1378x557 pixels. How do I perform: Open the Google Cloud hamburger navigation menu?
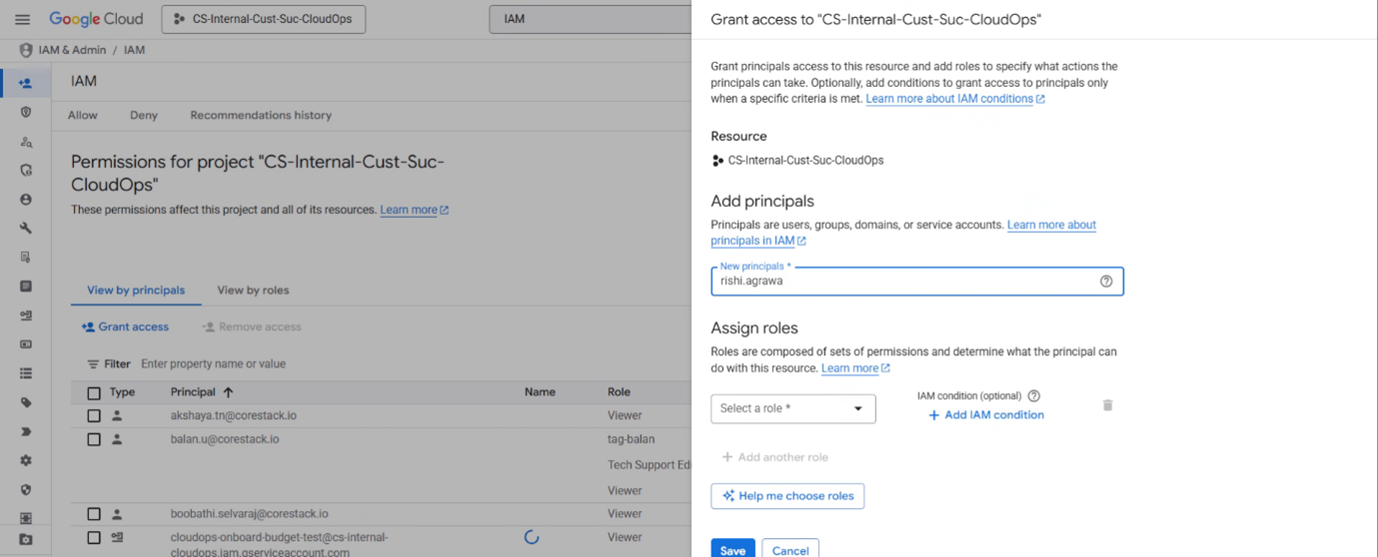[x=22, y=19]
